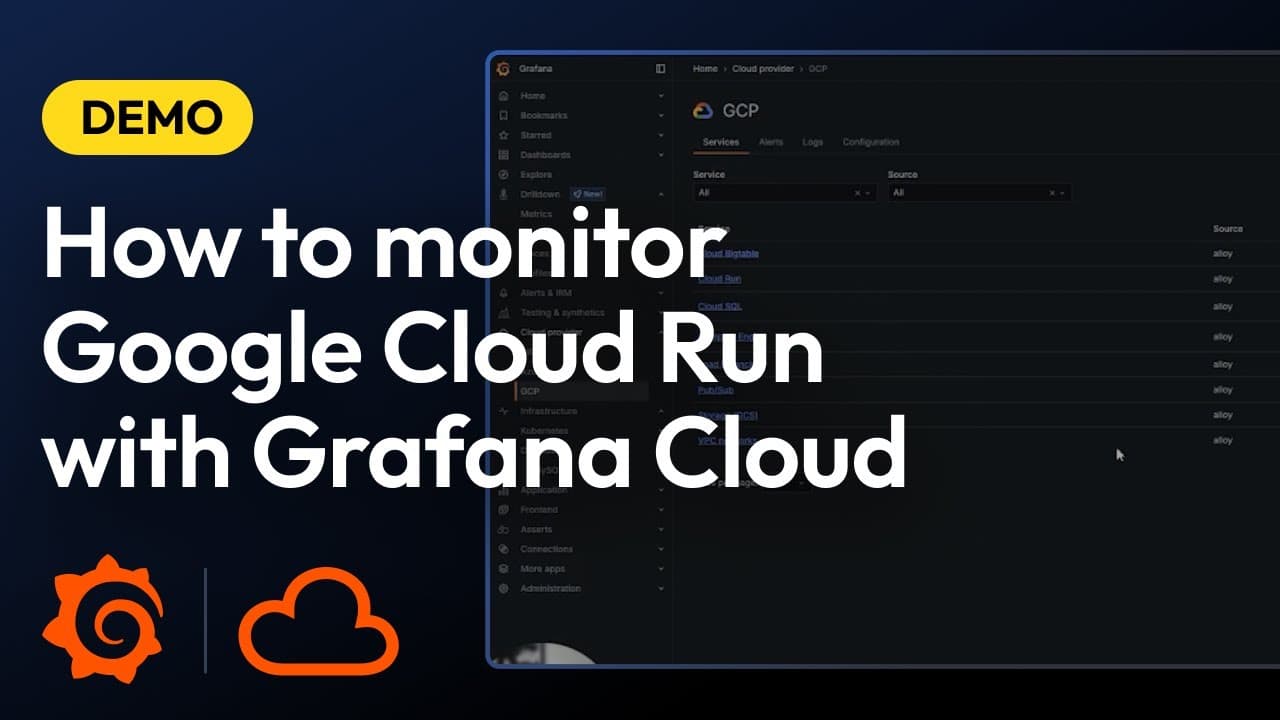Click the Alerts & IRM bell icon
Viewport: 1280px width, 720px height.
pyautogui.click(x=503, y=293)
